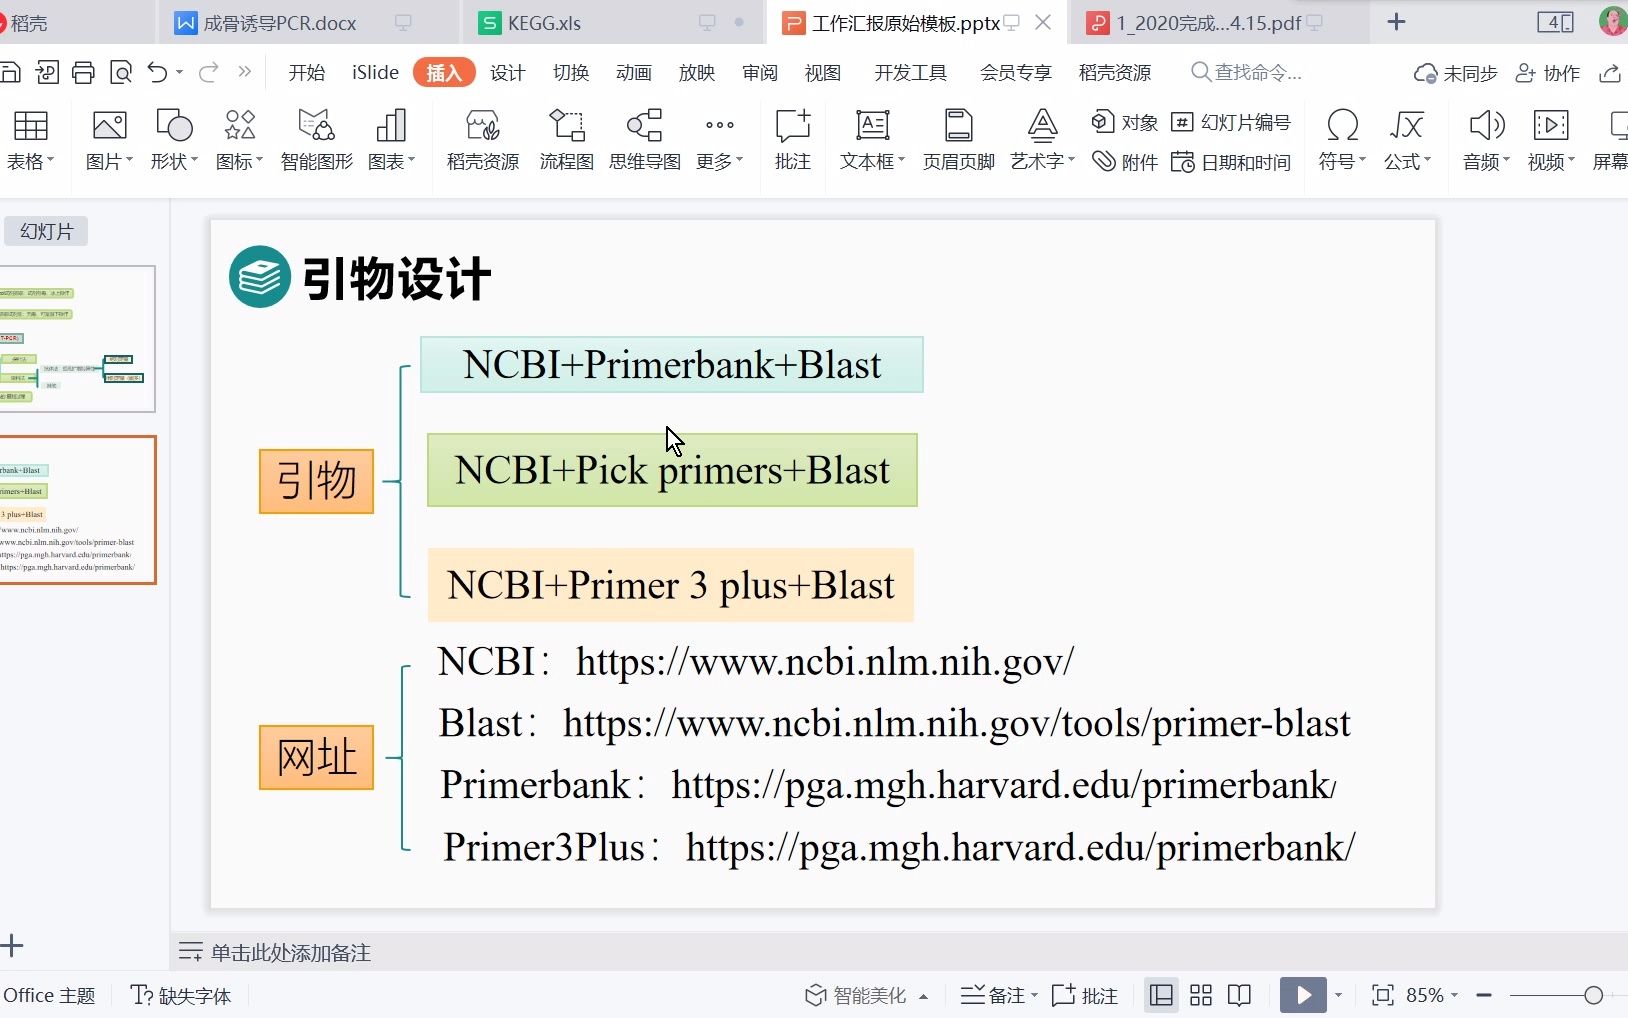The width and height of the screenshot is (1628, 1018).
Task: Click 批注 in the status bar
Action: click(x=1085, y=995)
